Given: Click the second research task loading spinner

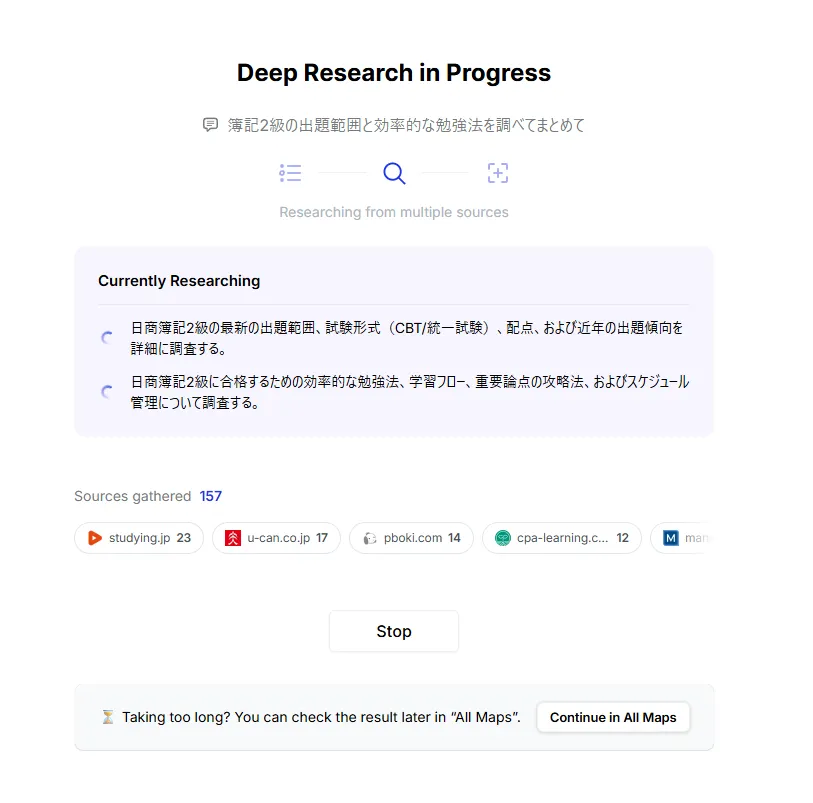Looking at the screenshot, I should 108,392.
